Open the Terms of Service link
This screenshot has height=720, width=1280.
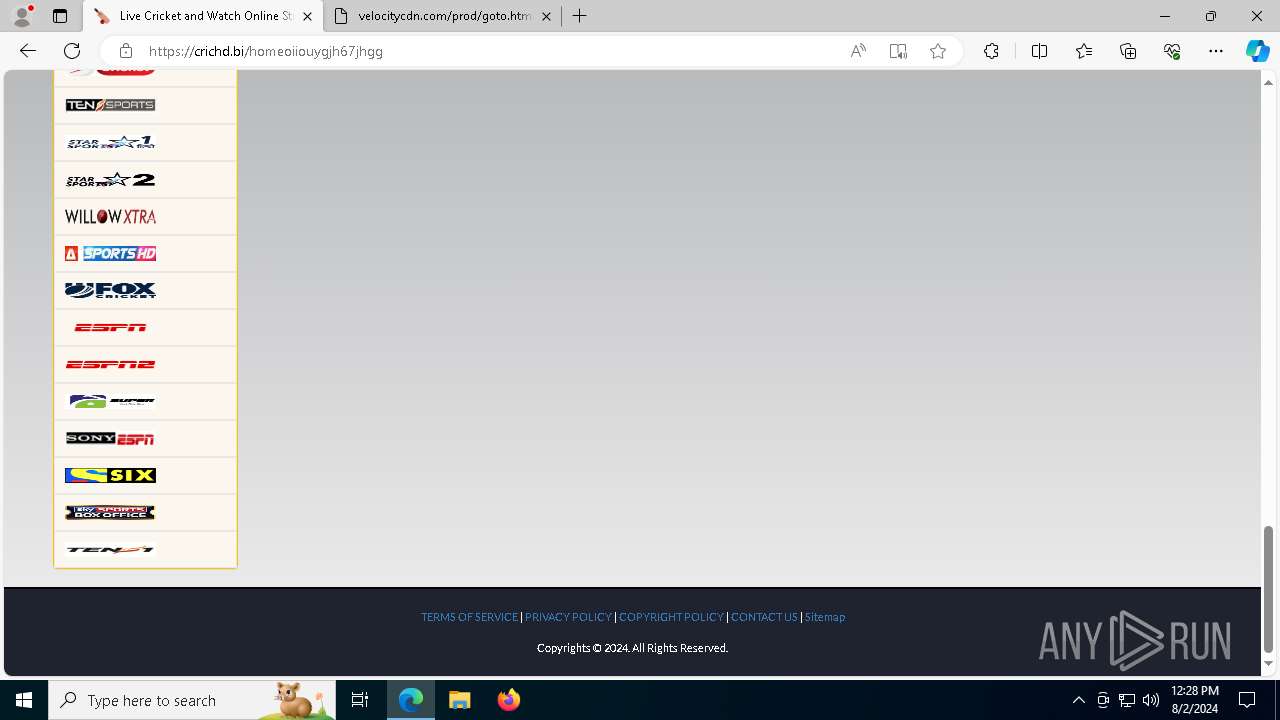tap(469, 617)
